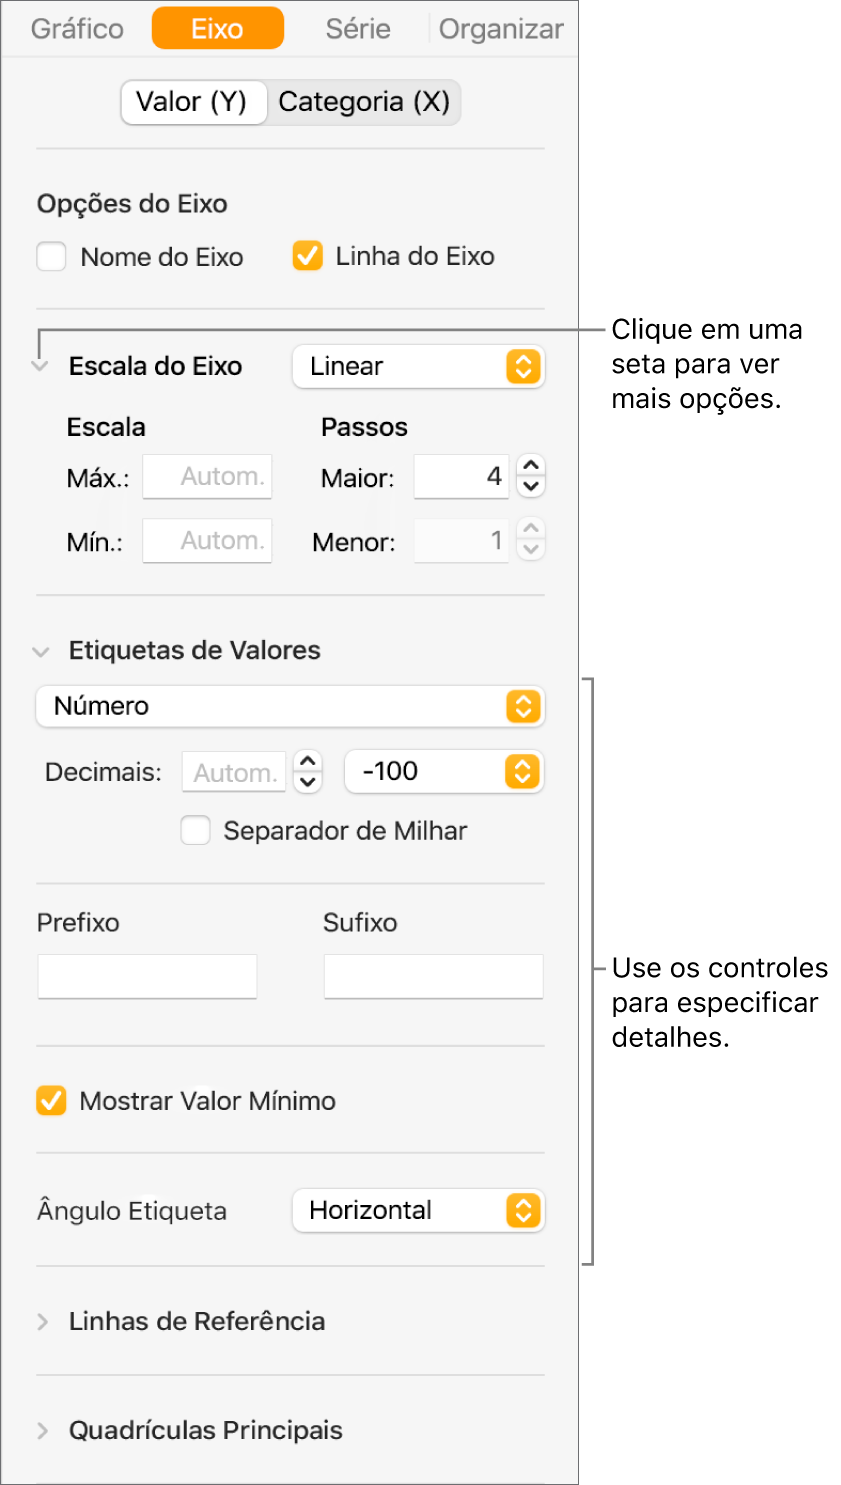The width and height of the screenshot is (841, 1485).
Task: Click the Menor stepper up arrow
Action: click(x=531, y=530)
